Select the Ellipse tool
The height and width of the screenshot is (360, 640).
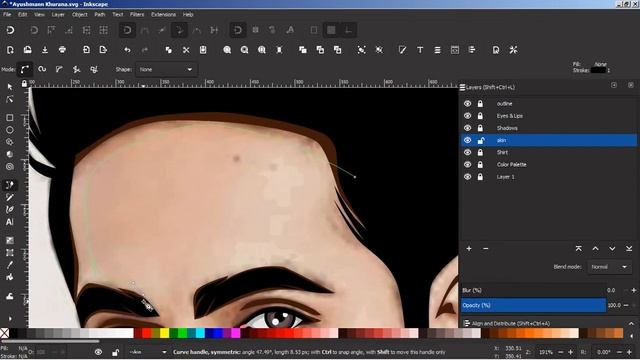coord(10,130)
